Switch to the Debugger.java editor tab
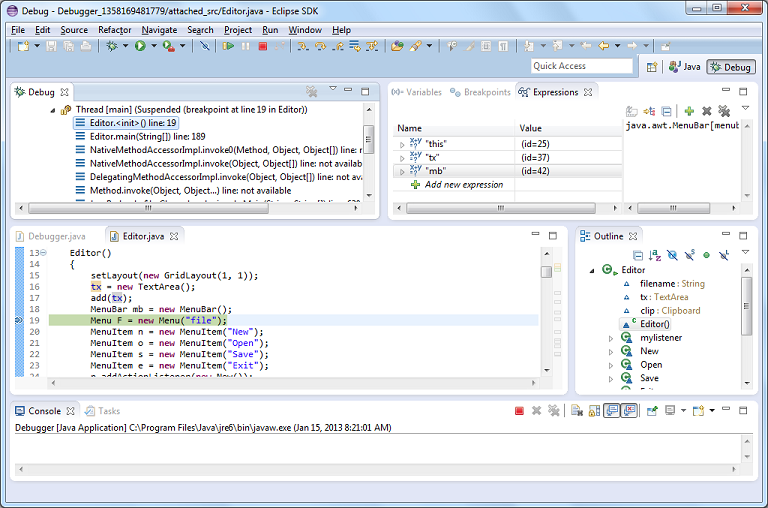 click(x=51, y=237)
